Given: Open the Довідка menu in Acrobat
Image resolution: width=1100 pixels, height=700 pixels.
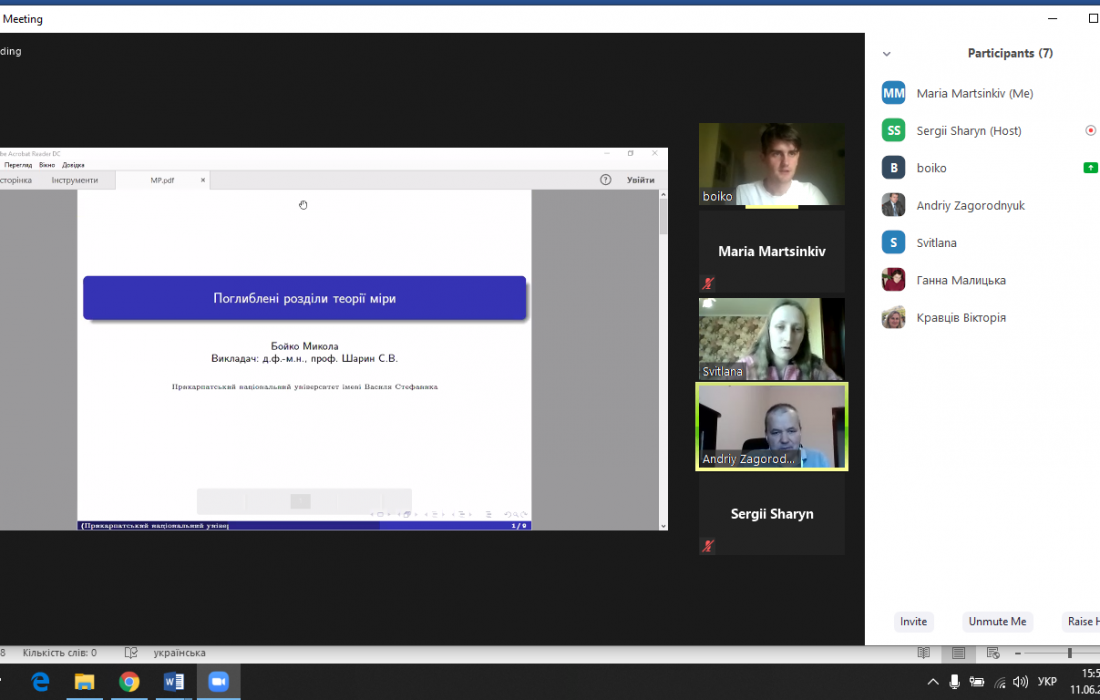Looking at the screenshot, I should [x=73, y=165].
